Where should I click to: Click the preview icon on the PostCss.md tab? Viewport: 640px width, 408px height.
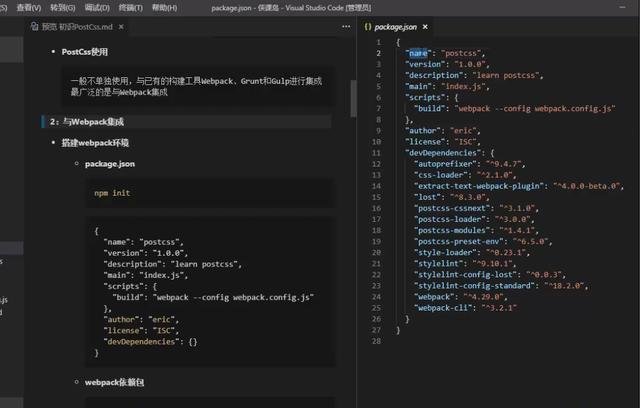(35, 27)
